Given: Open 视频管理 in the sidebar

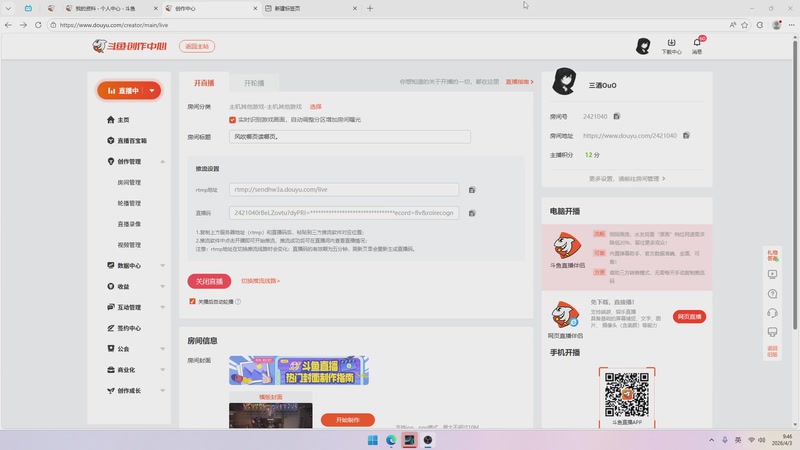Looking at the screenshot, I should click(x=129, y=245).
